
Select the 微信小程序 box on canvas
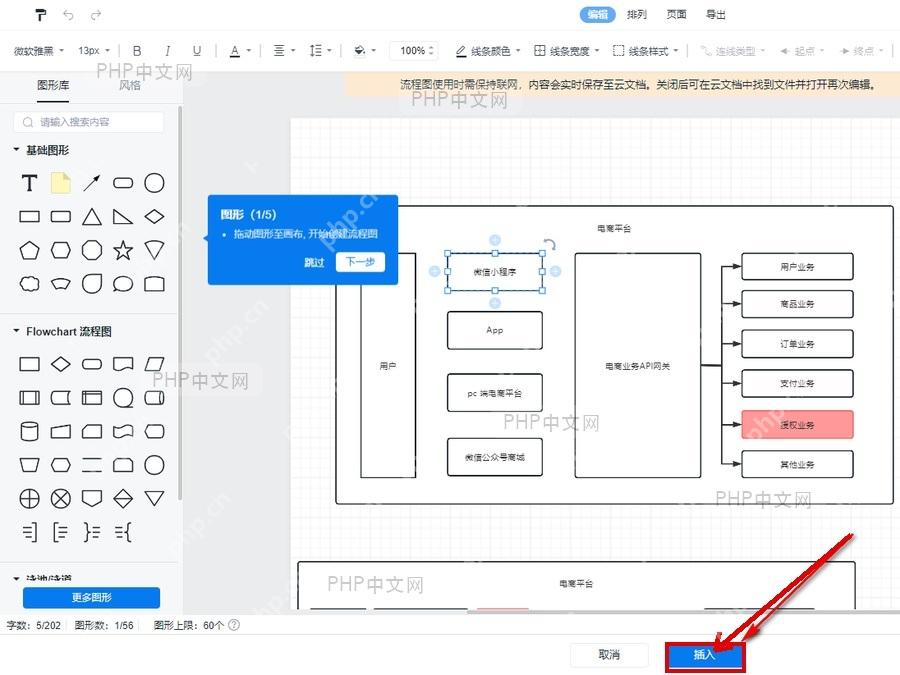tap(494, 272)
